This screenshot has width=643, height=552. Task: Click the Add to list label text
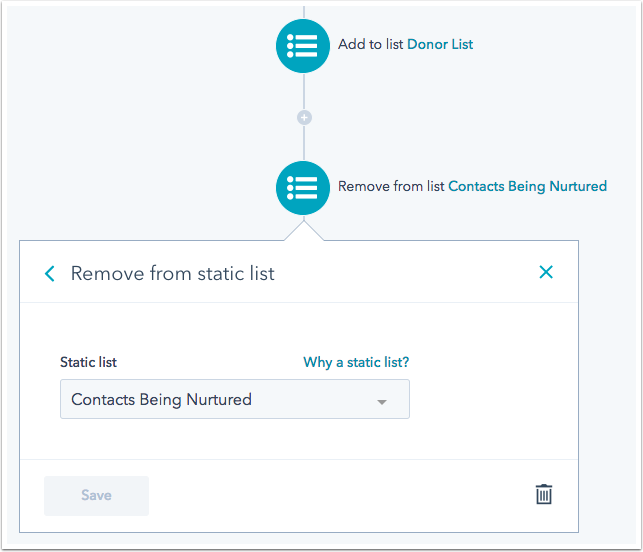(x=370, y=44)
